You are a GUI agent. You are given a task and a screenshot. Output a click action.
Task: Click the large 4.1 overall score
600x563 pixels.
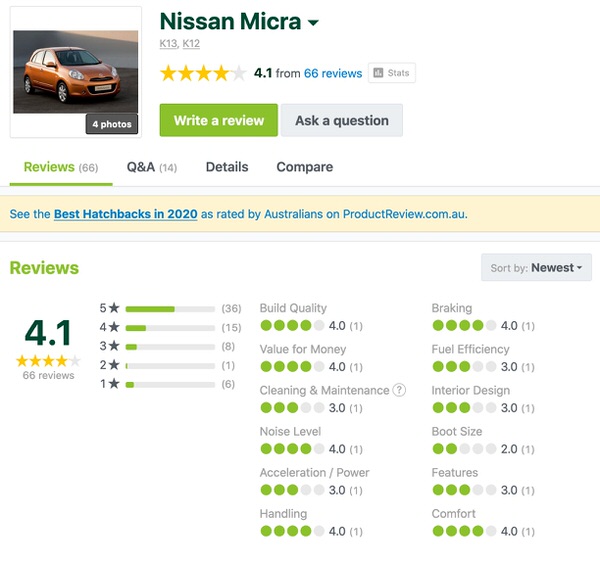[x=48, y=333]
